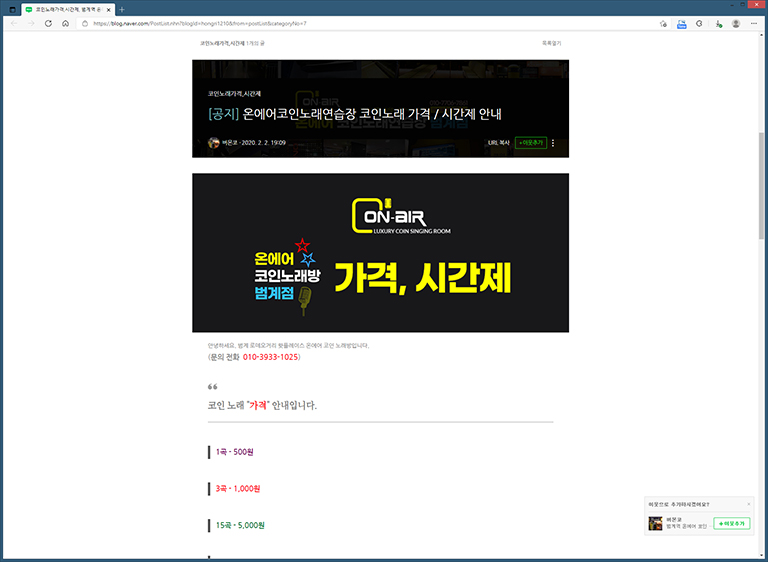Image resolution: width=768 pixels, height=562 pixels.
Task: Open the browser settings ellipsis menu
Action: coord(756,23)
